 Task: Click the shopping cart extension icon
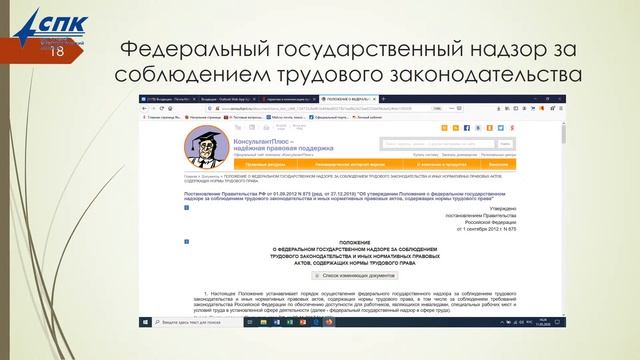pos(533,109)
